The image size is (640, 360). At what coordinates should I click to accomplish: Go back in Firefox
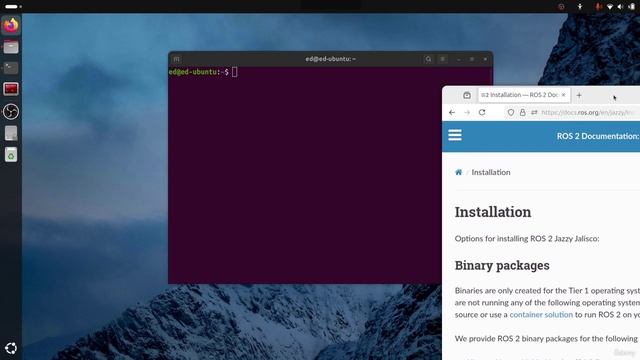tap(452, 112)
